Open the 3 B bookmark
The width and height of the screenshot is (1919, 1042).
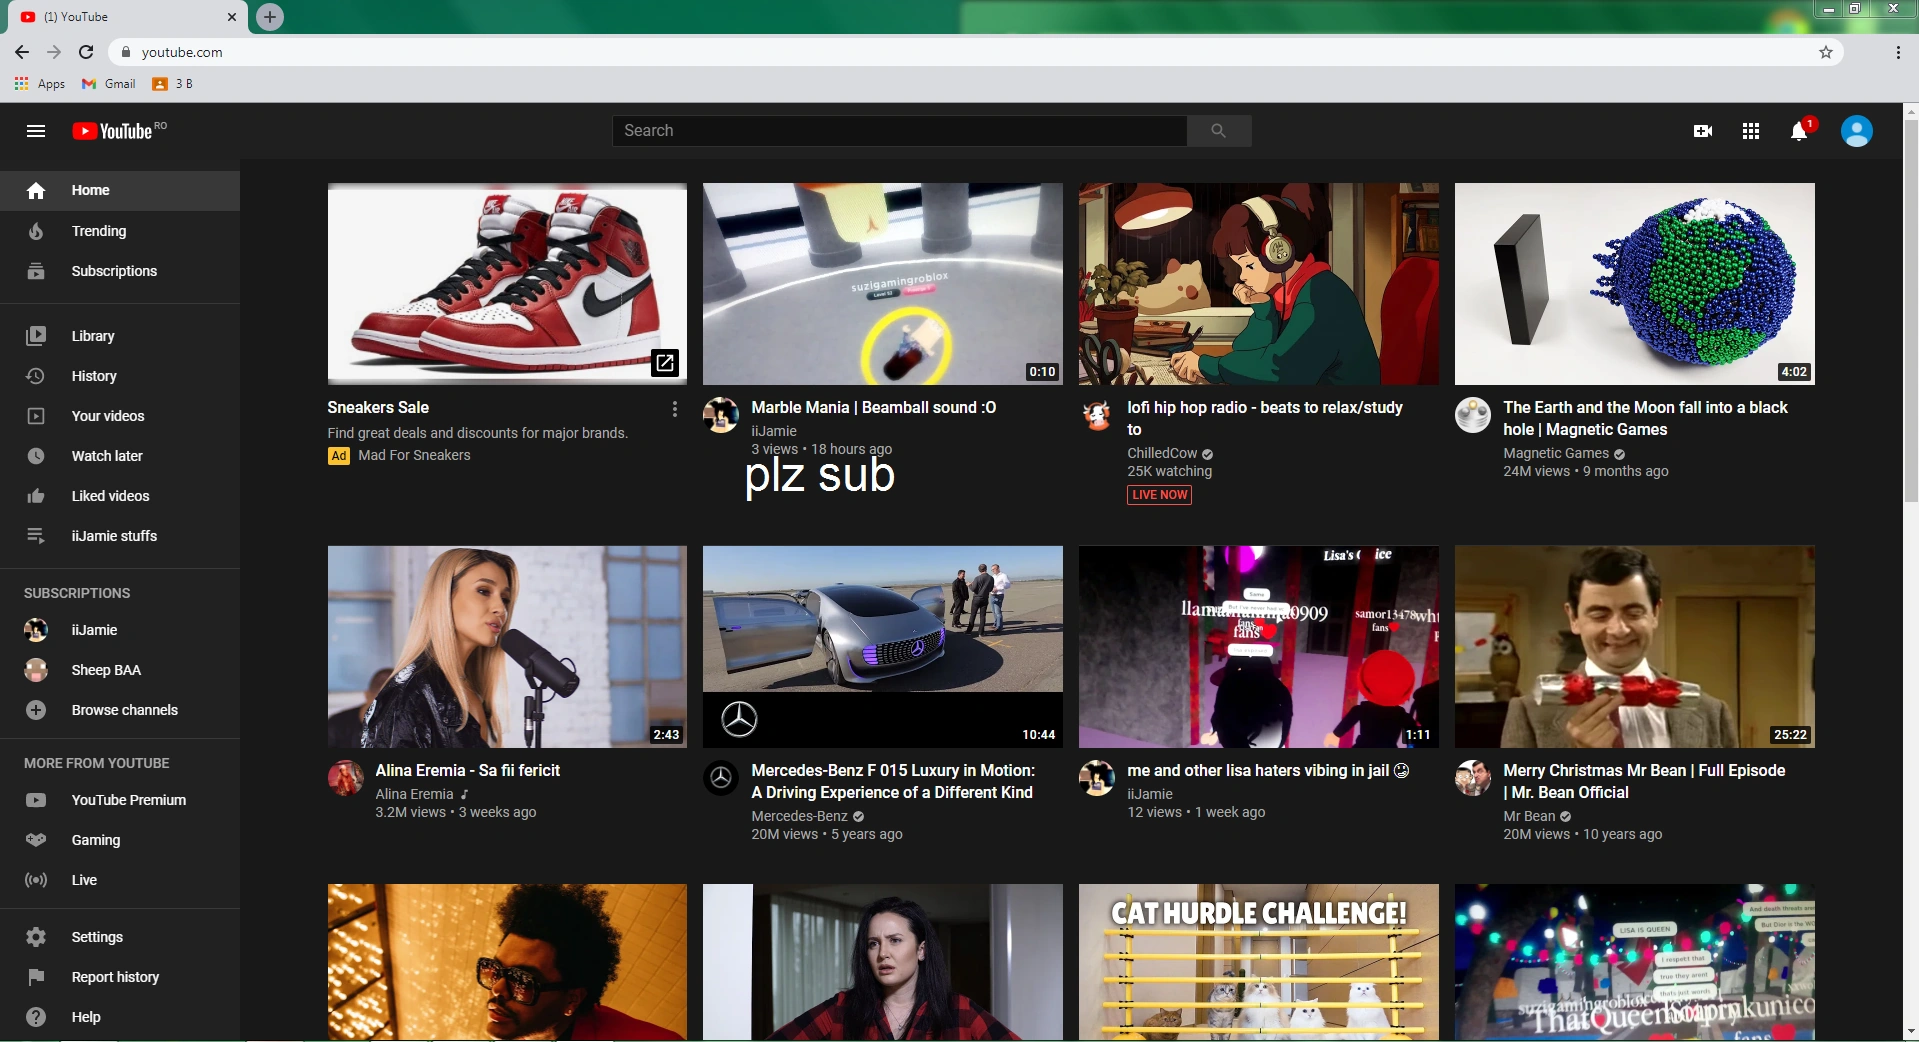tap(172, 84)
